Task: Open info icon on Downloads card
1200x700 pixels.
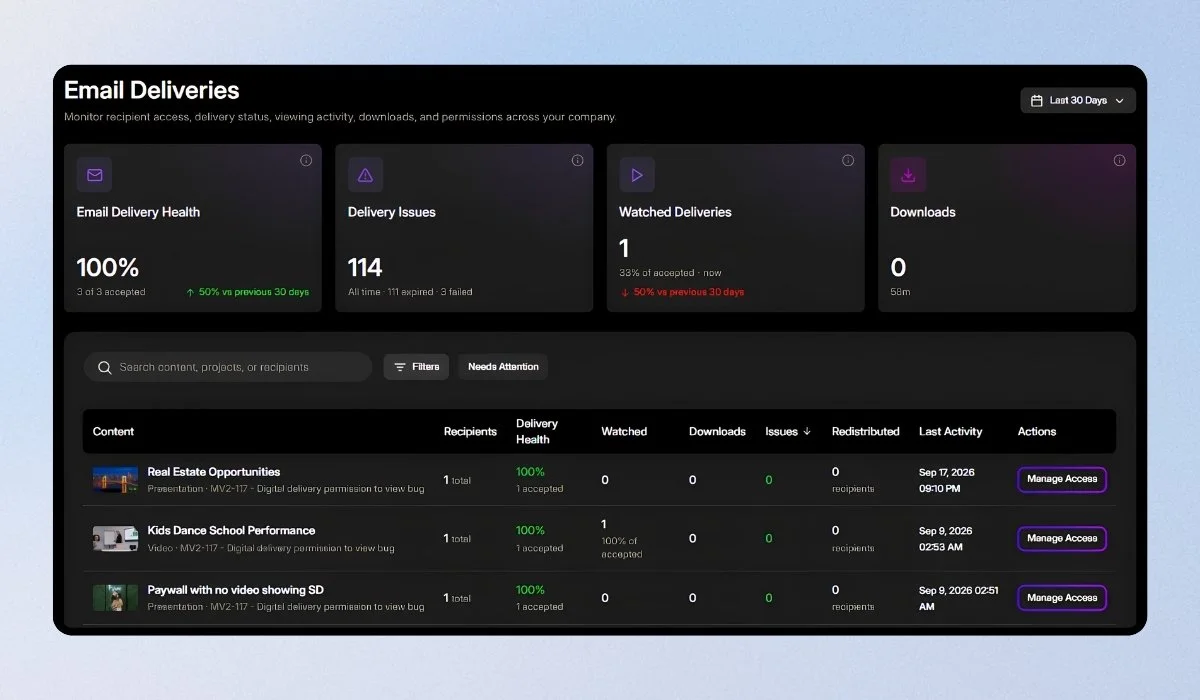Action: [x=1120, y=160]
